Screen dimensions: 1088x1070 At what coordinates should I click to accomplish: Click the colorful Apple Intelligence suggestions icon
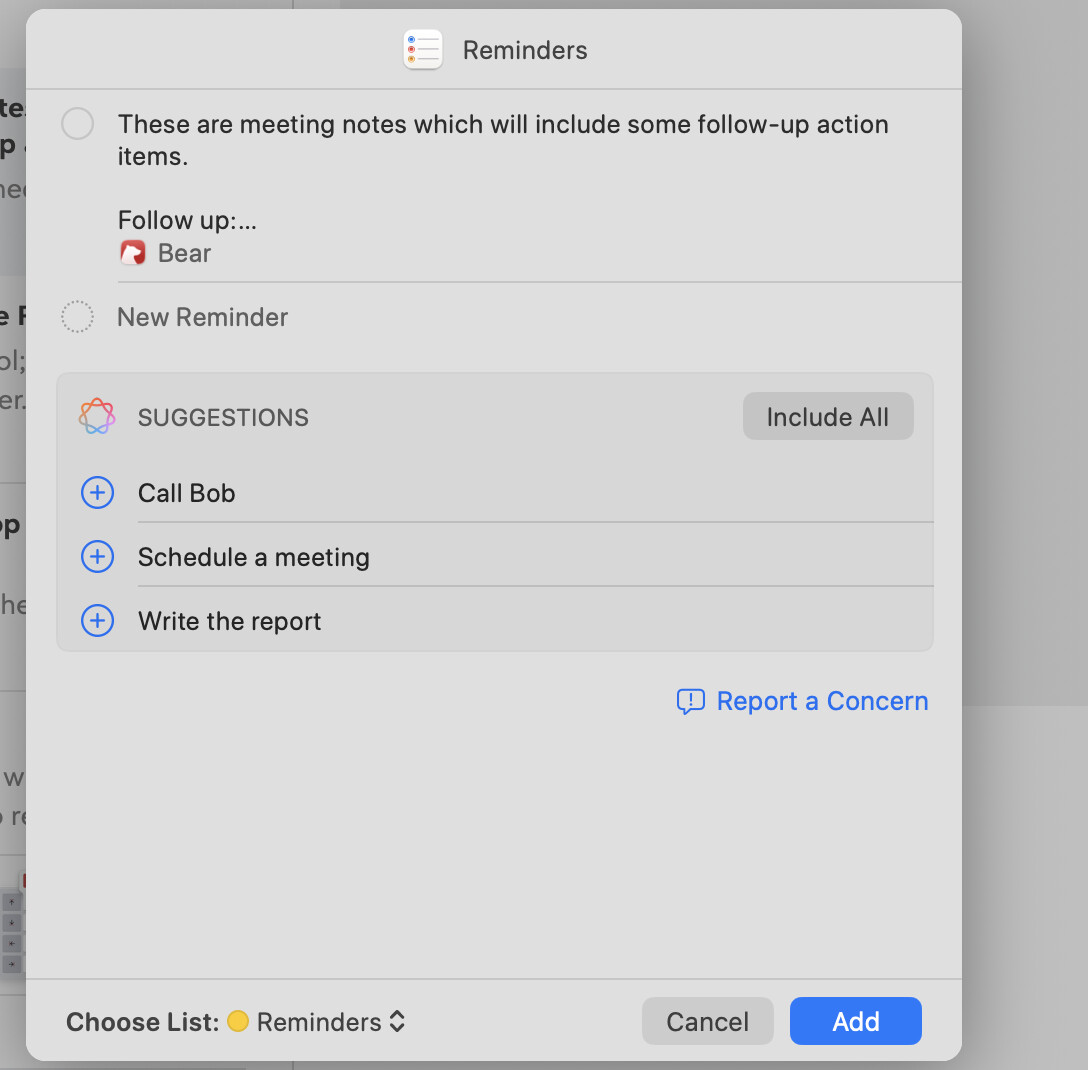click(97, 417)
